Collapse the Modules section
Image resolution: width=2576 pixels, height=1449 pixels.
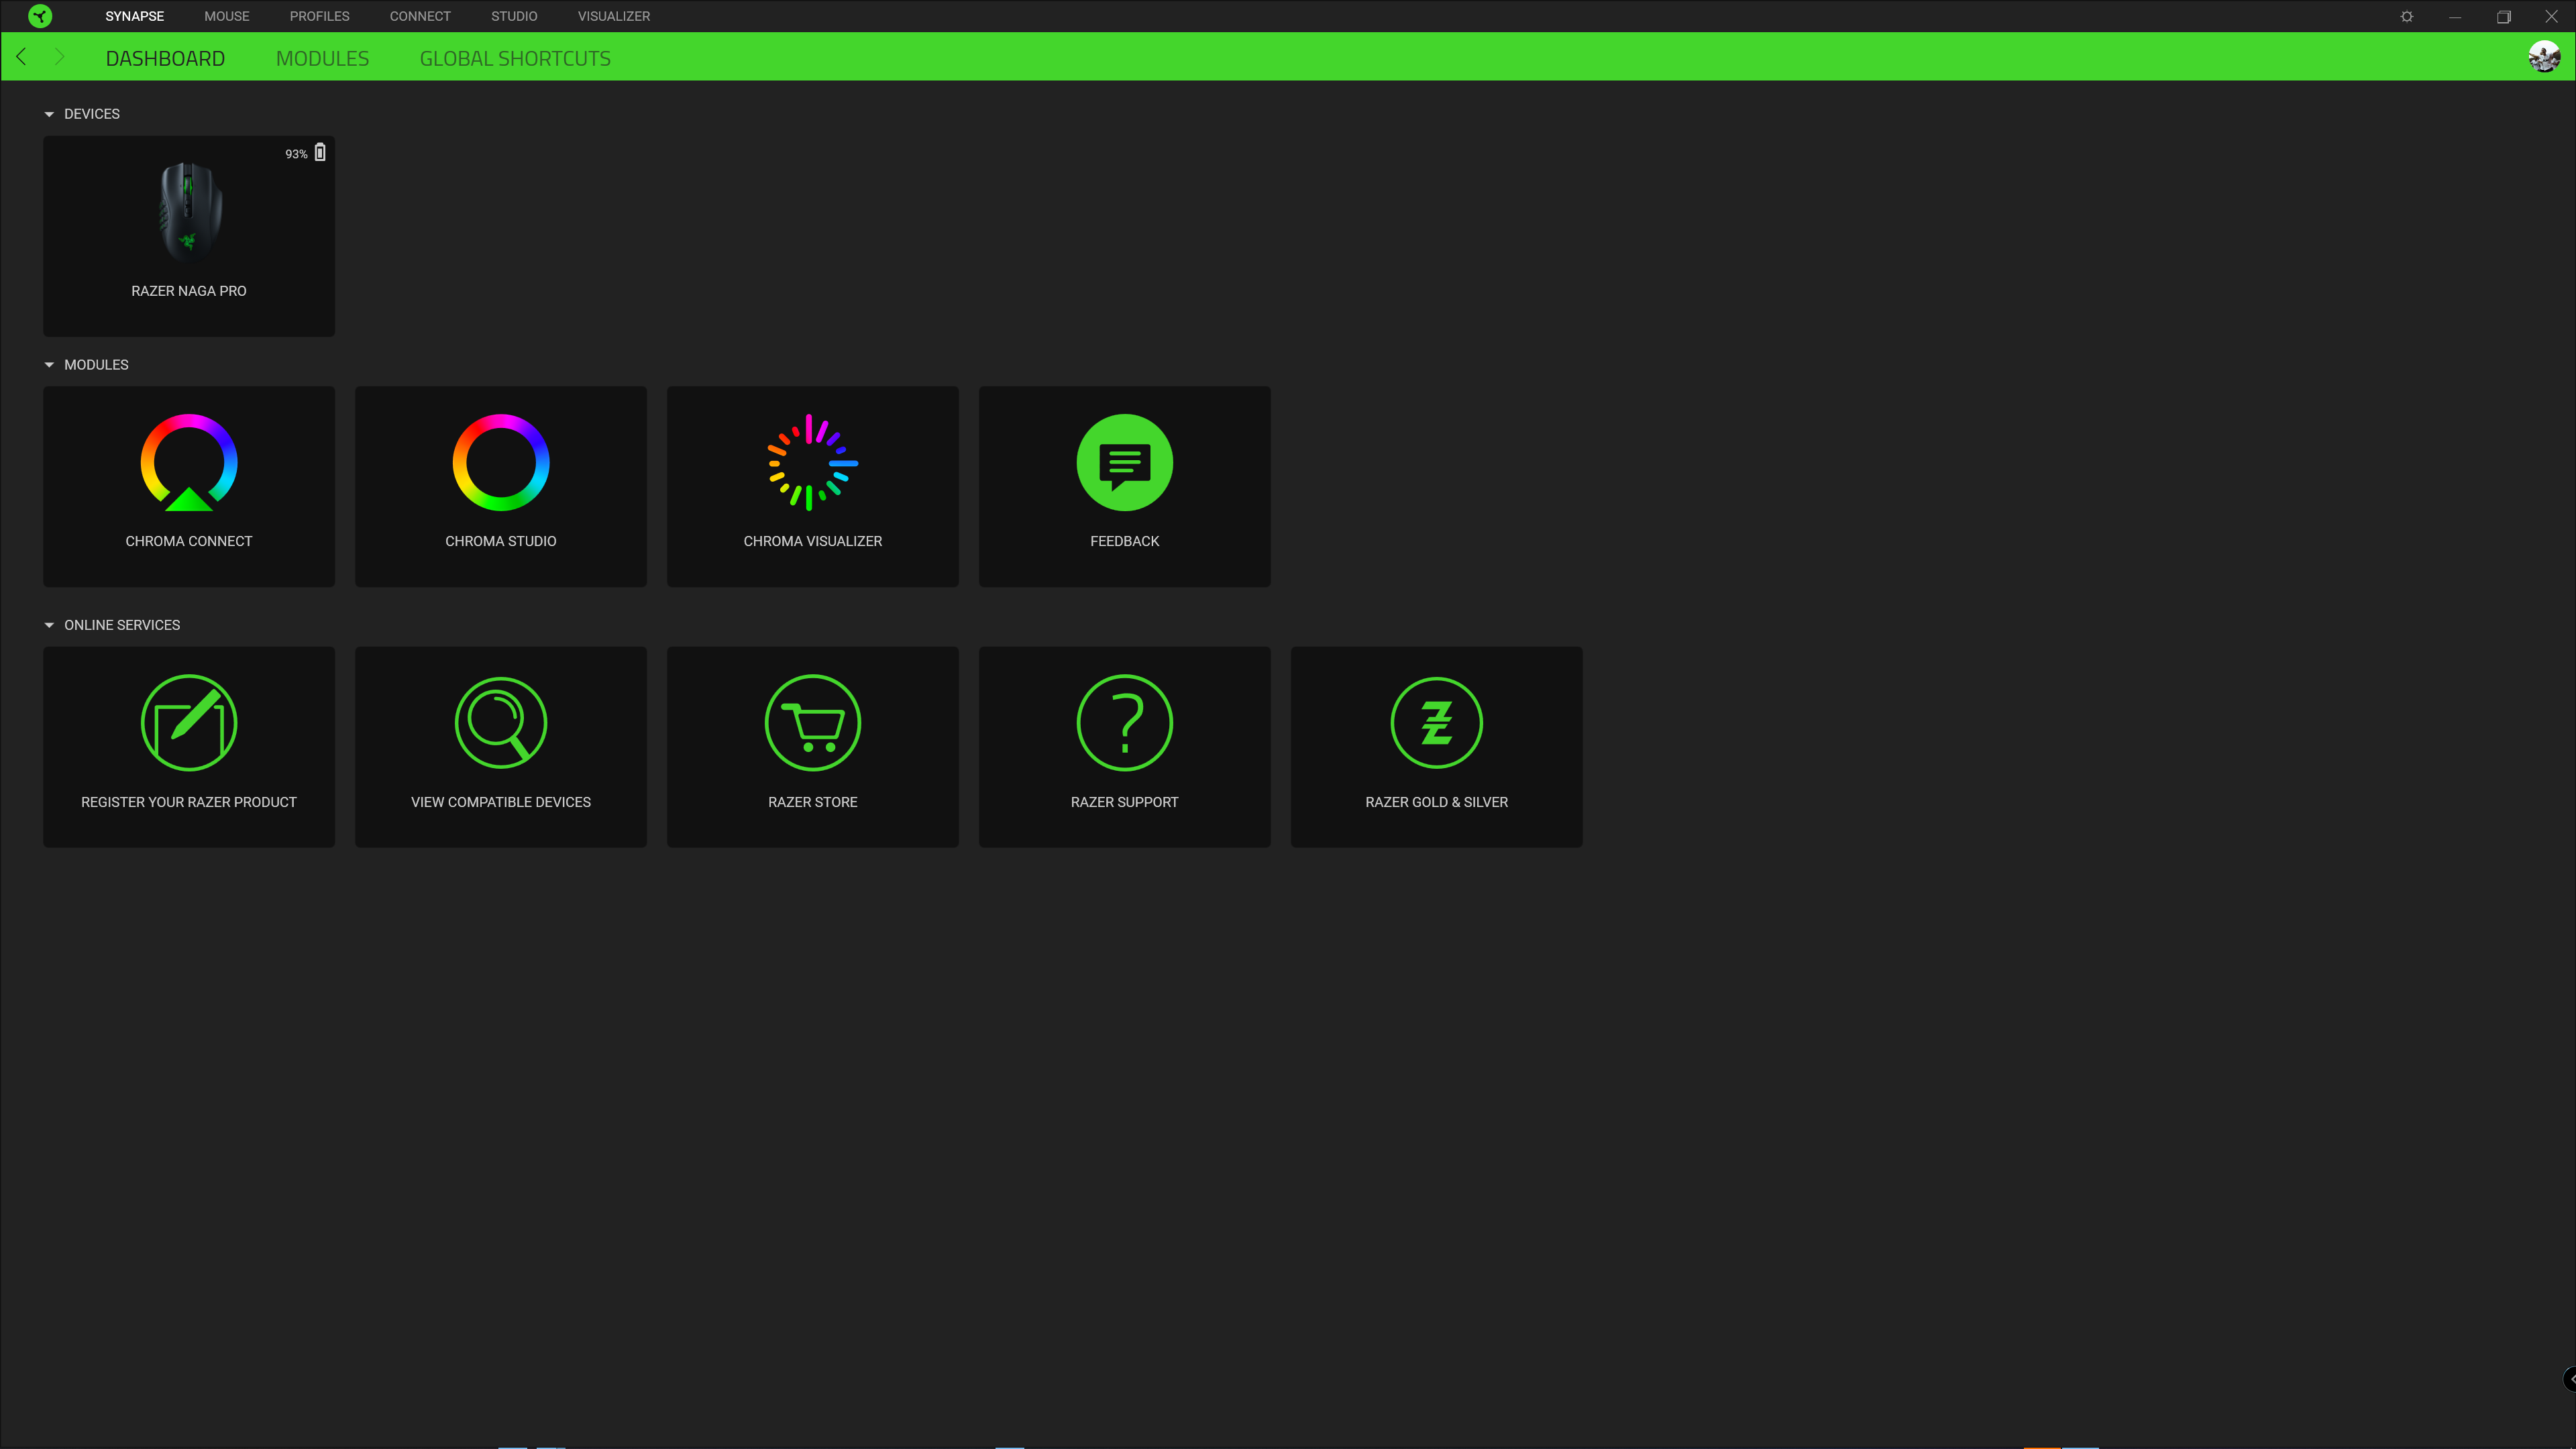tap(49, 365)
